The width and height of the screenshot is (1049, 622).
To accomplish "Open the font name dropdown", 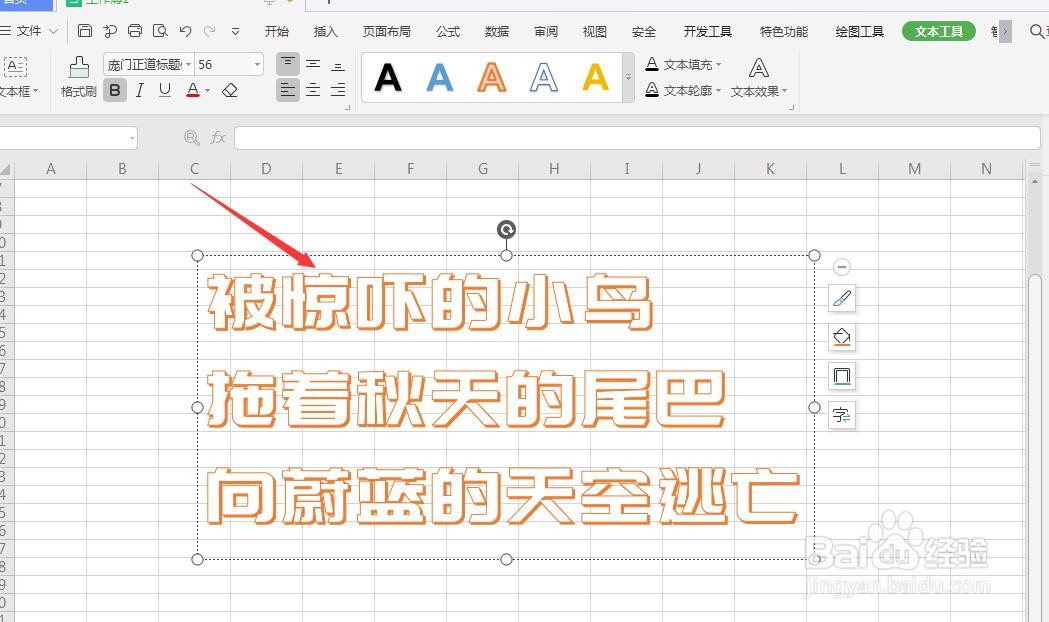I will (x=189, y=65).
